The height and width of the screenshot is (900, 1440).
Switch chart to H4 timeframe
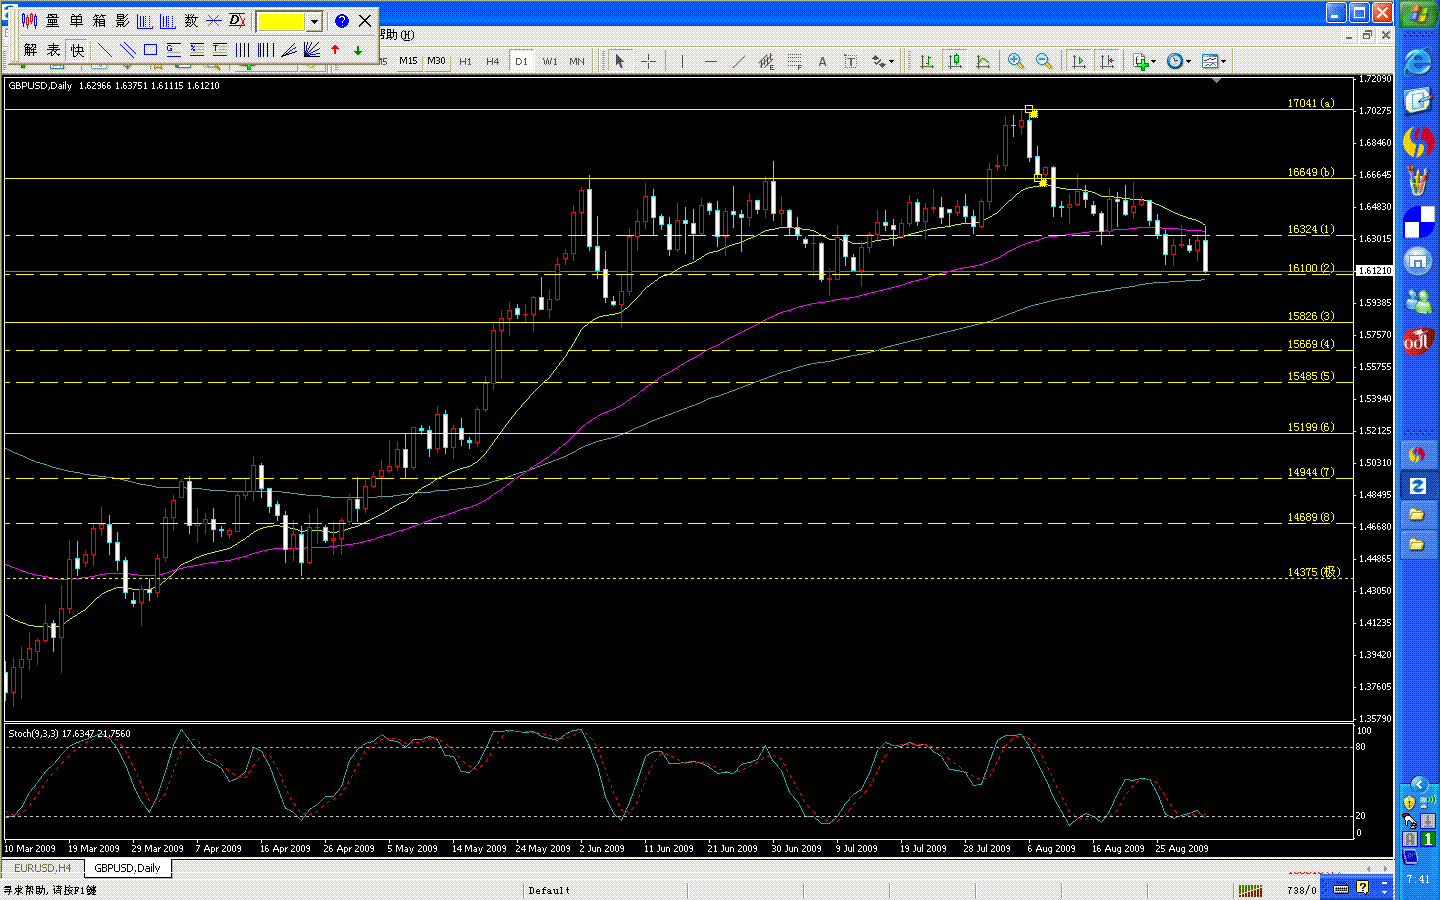click(x=492, y=61)
